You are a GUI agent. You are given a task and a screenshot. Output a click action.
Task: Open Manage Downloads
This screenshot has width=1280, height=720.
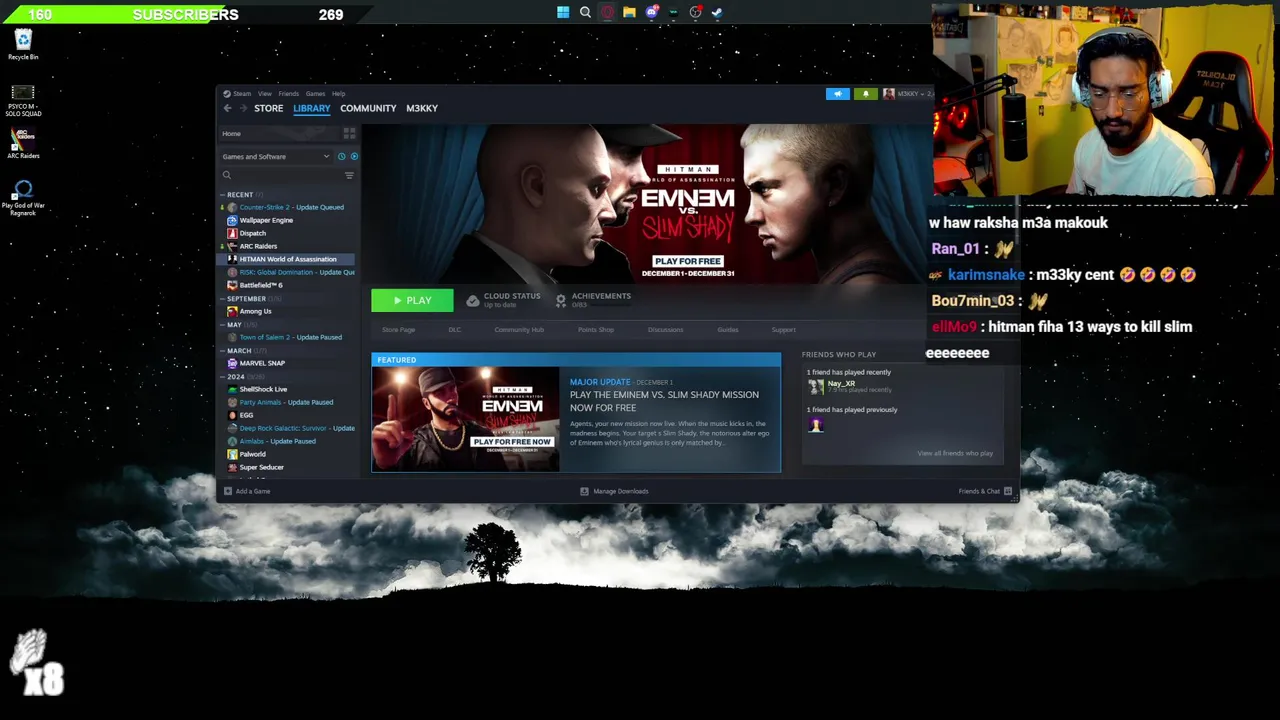(x=615, y=491)
